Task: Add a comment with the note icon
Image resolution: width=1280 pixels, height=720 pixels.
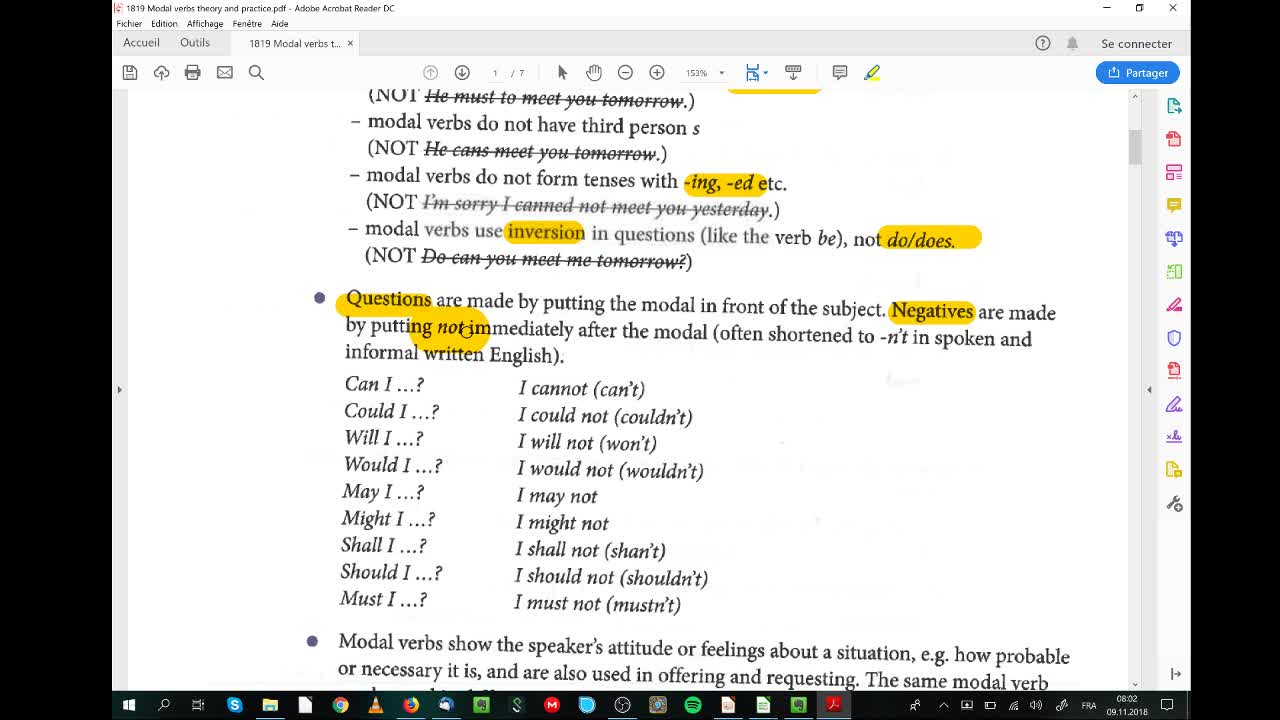Action: coord(840,72)
